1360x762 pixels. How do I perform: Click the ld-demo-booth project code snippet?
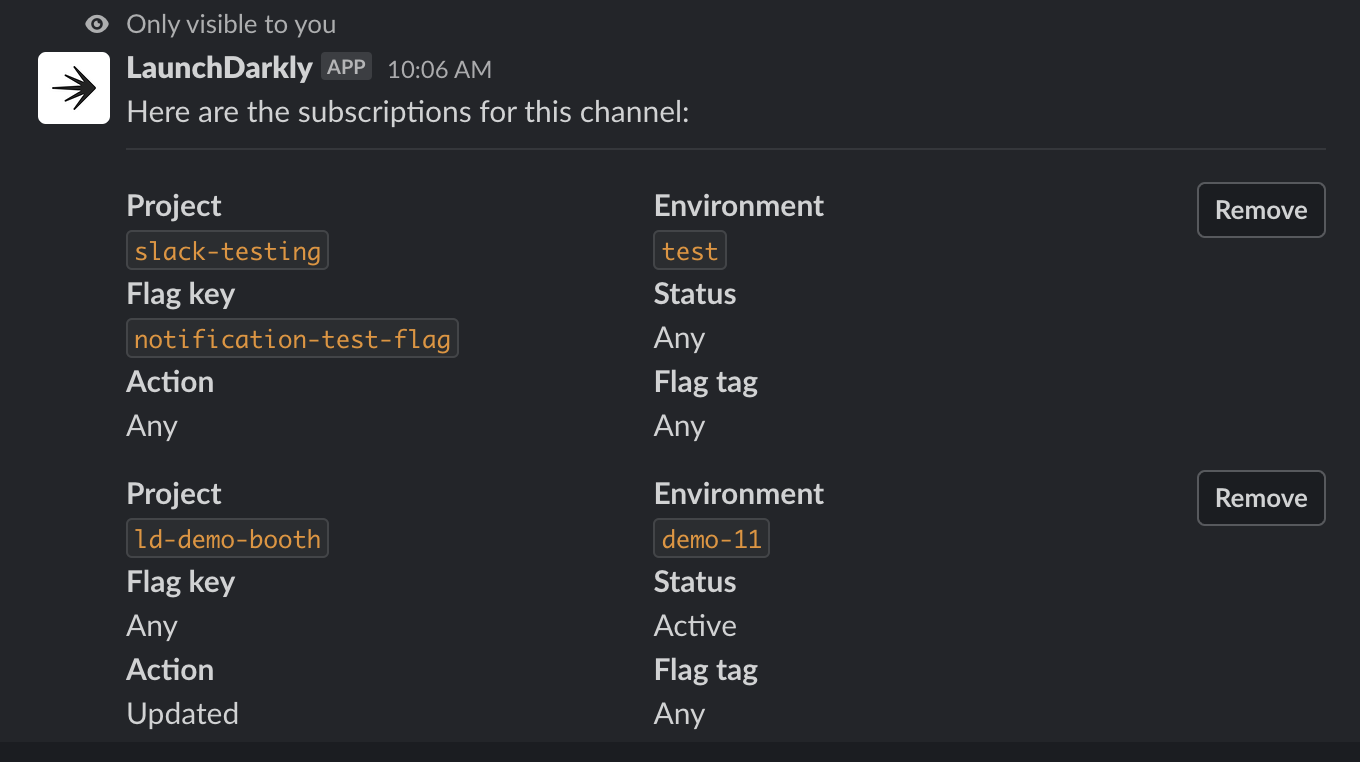227,538
